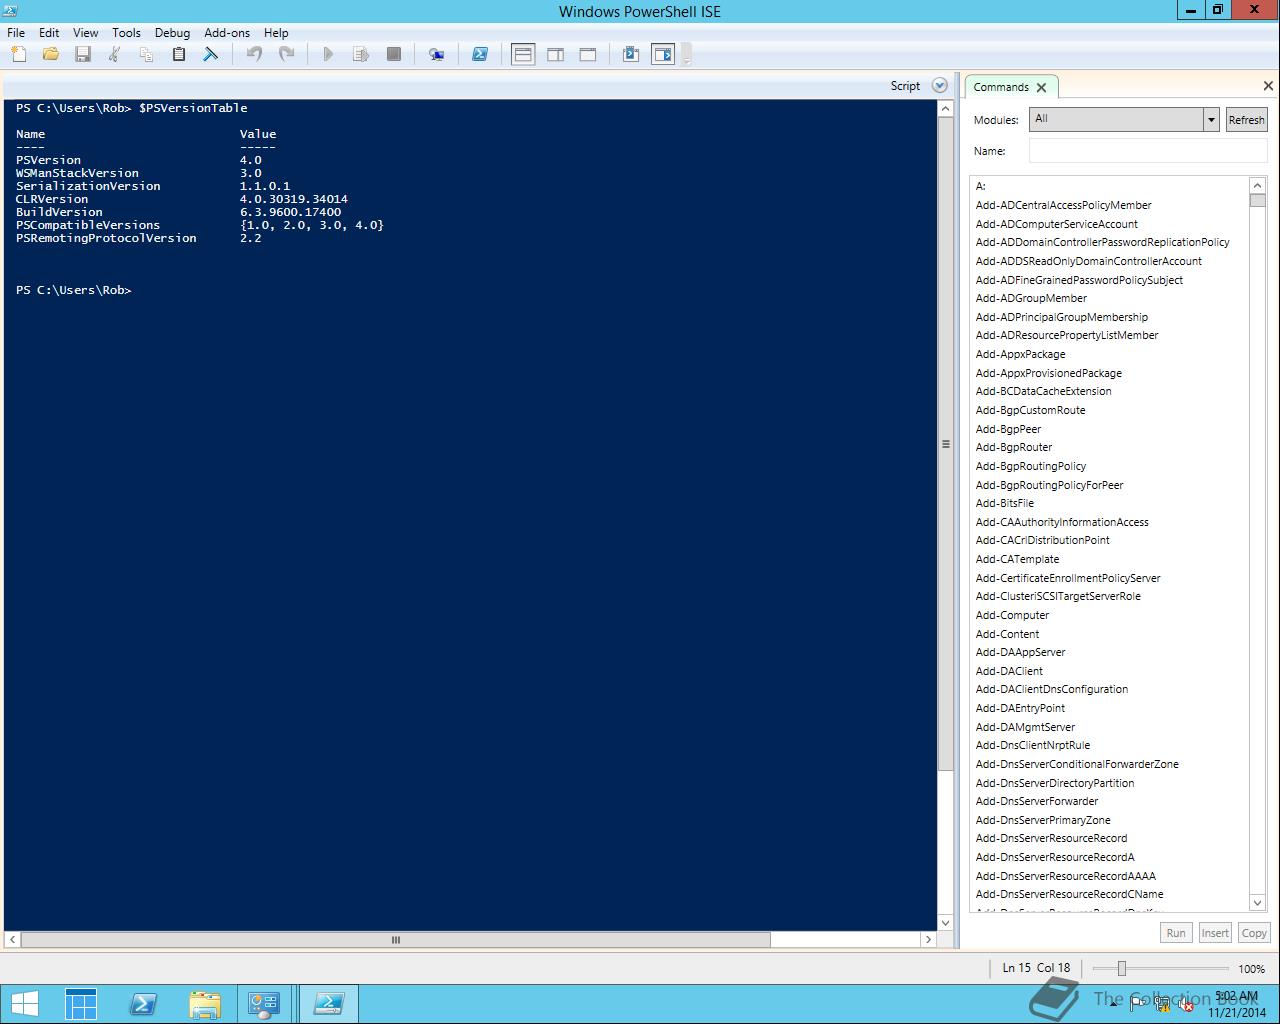Show Command Window icon
The width and height of the screenshot is (1280, 1024).
coord(631,54)
